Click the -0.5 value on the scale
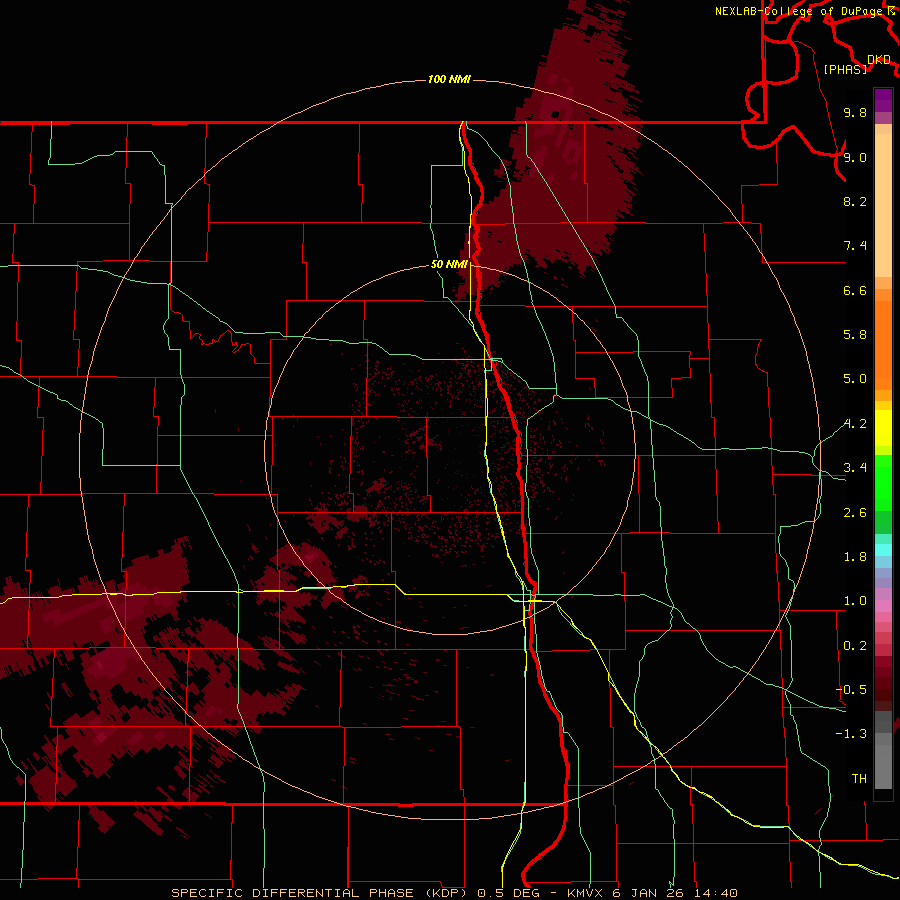 tap(851, 690)
